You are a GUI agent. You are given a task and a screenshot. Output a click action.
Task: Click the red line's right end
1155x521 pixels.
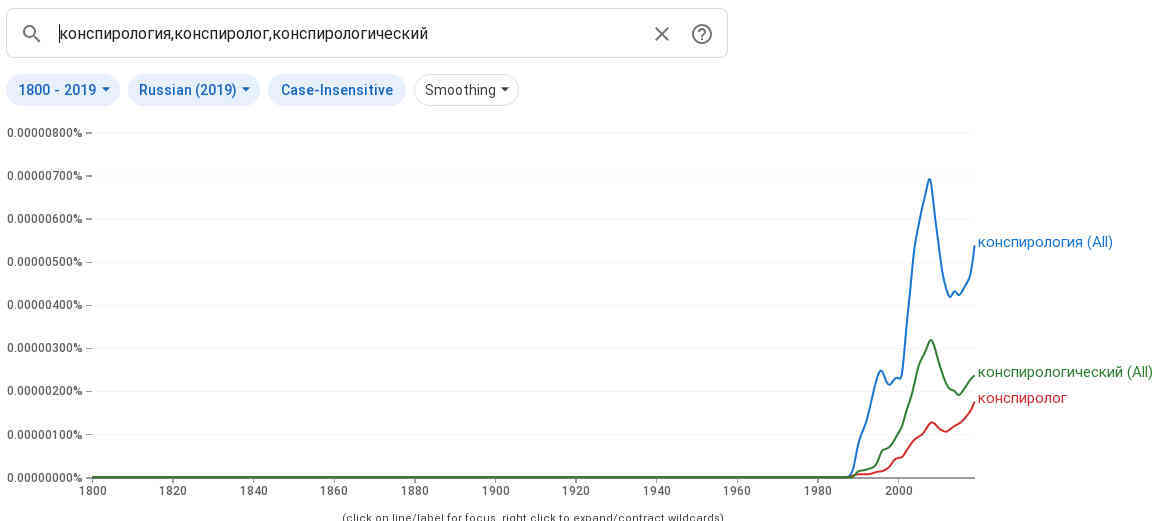973,403
